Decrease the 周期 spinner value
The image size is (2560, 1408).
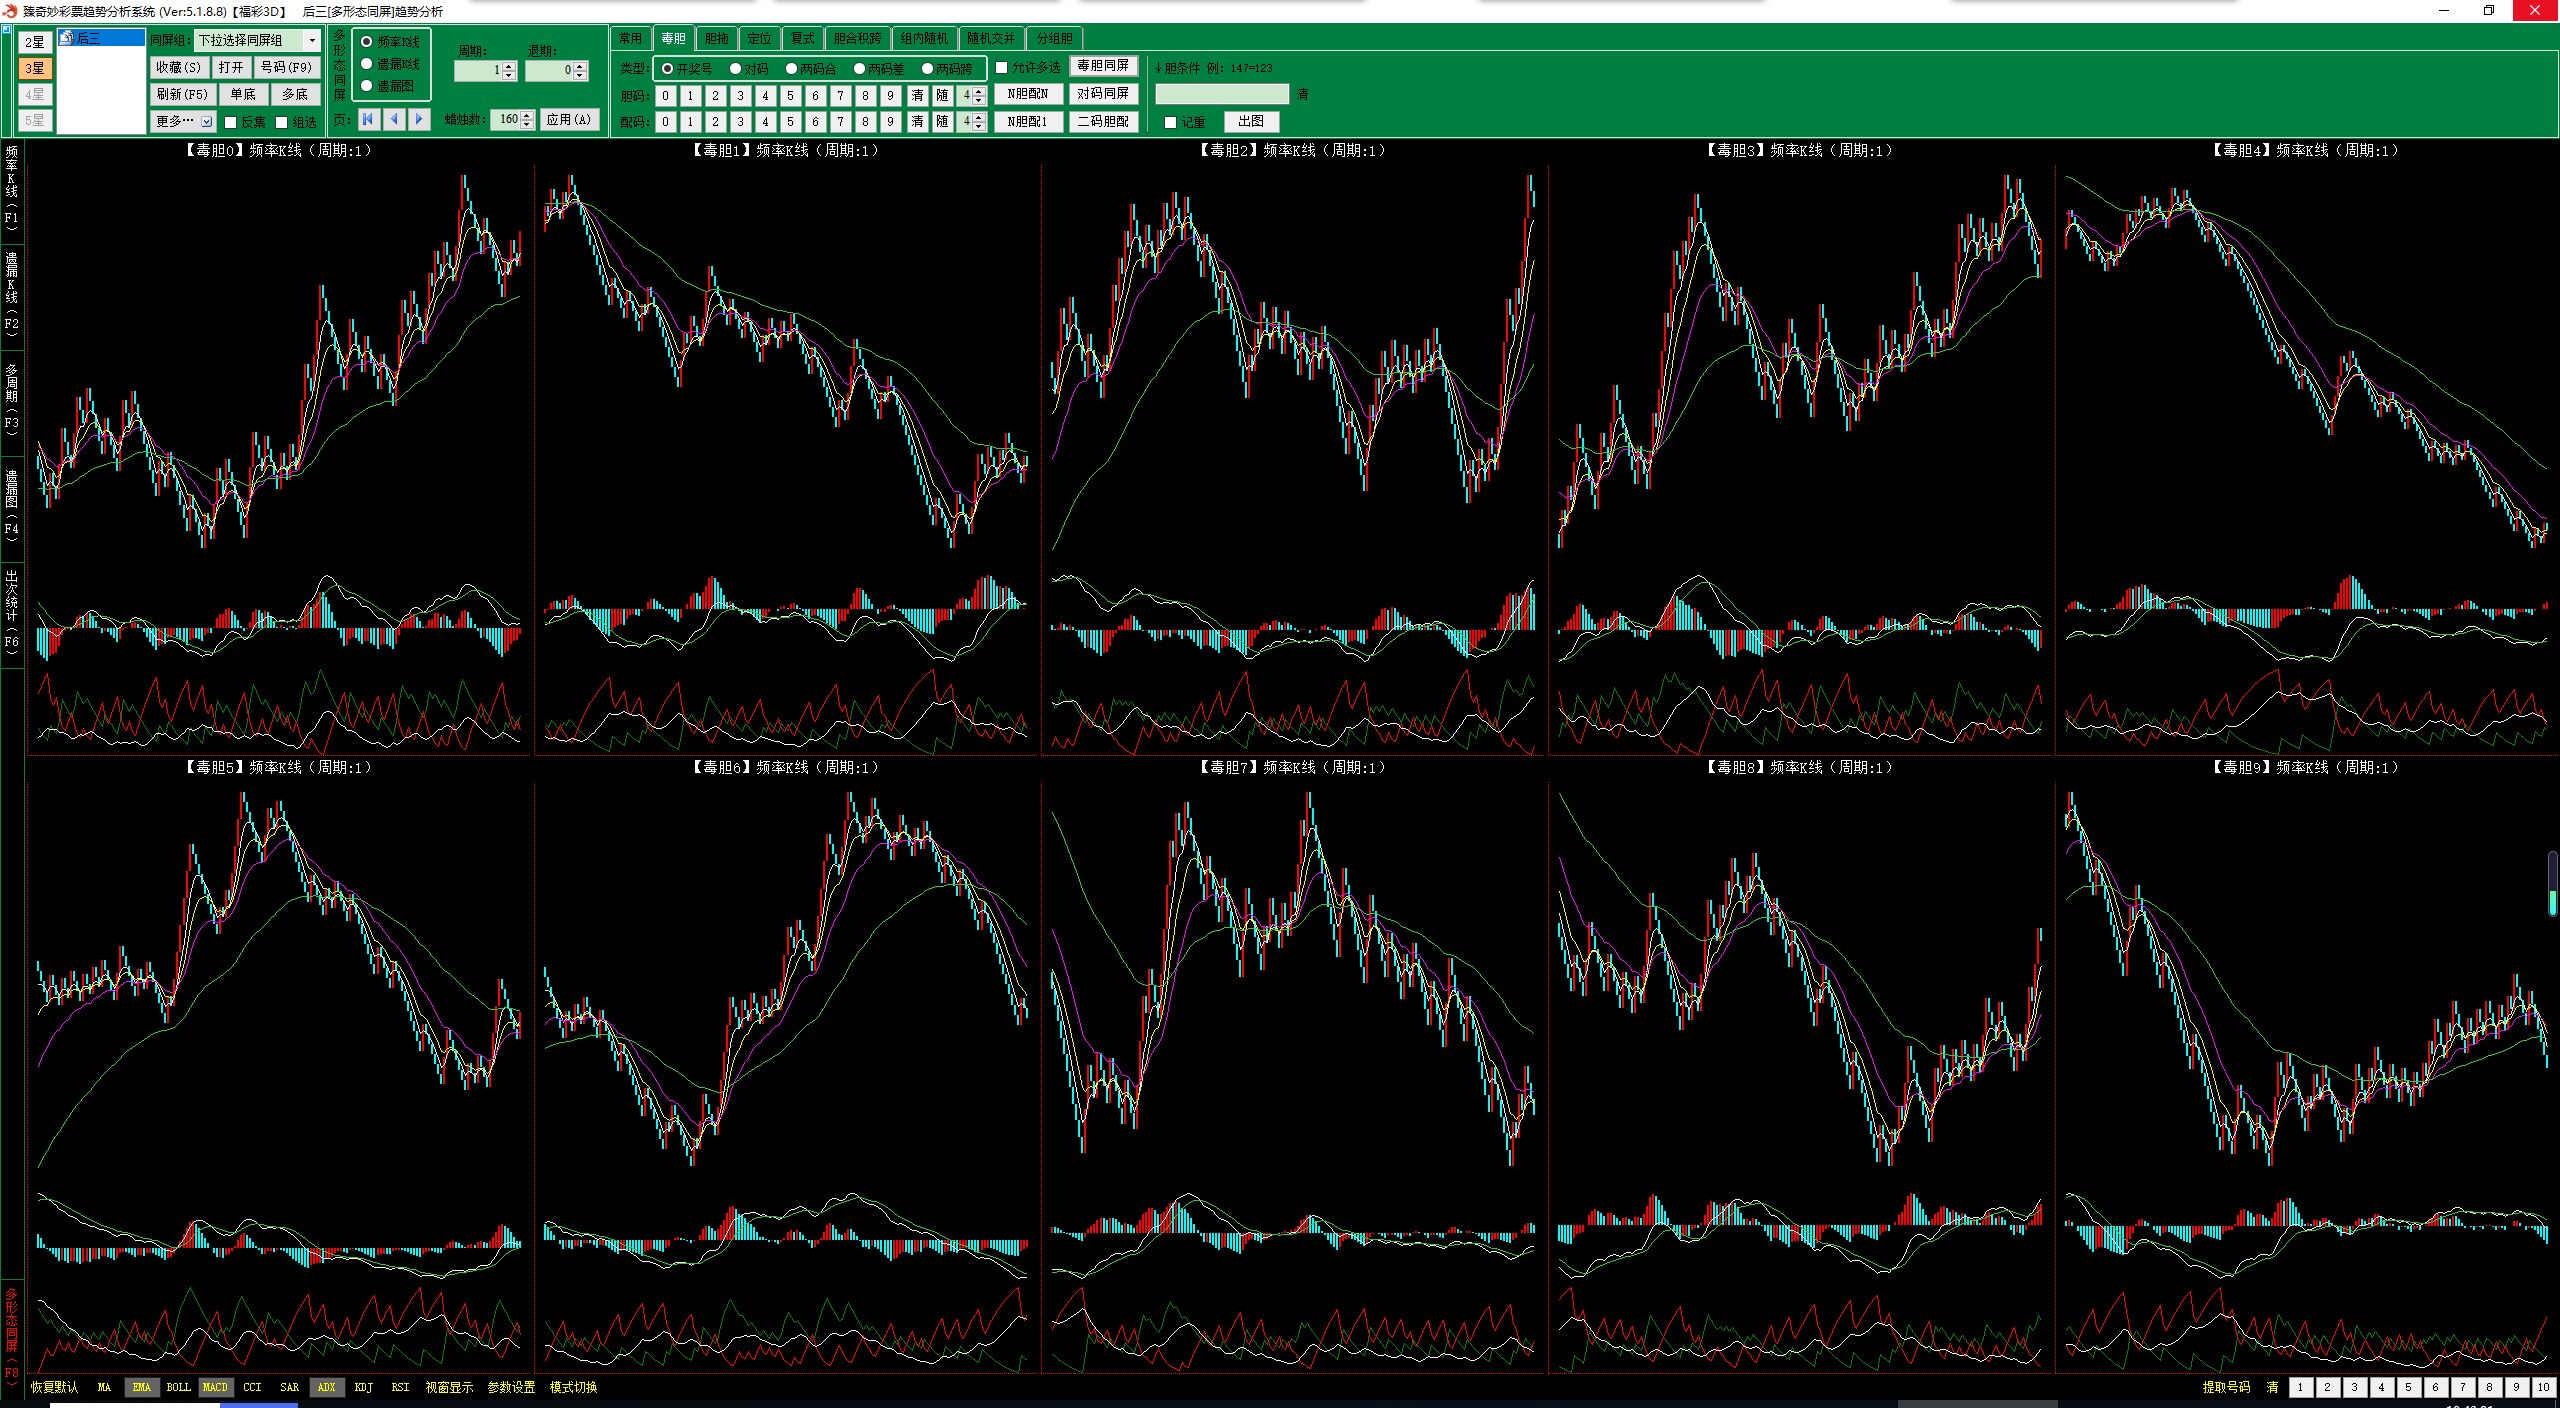(x=509, y=76)
